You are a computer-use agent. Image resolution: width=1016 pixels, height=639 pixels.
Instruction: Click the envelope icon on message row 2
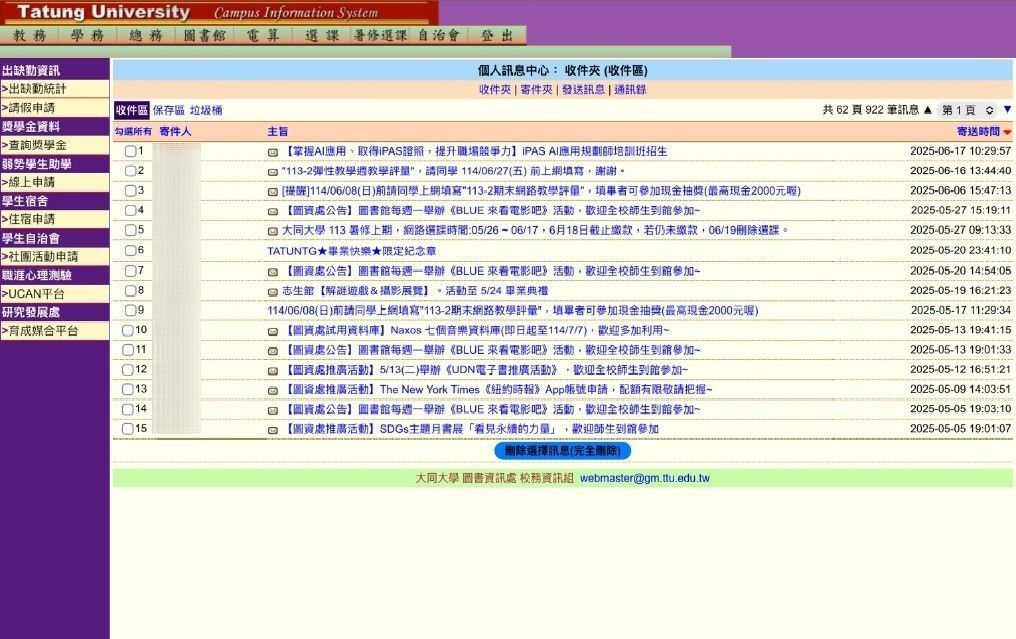[273, 172]
